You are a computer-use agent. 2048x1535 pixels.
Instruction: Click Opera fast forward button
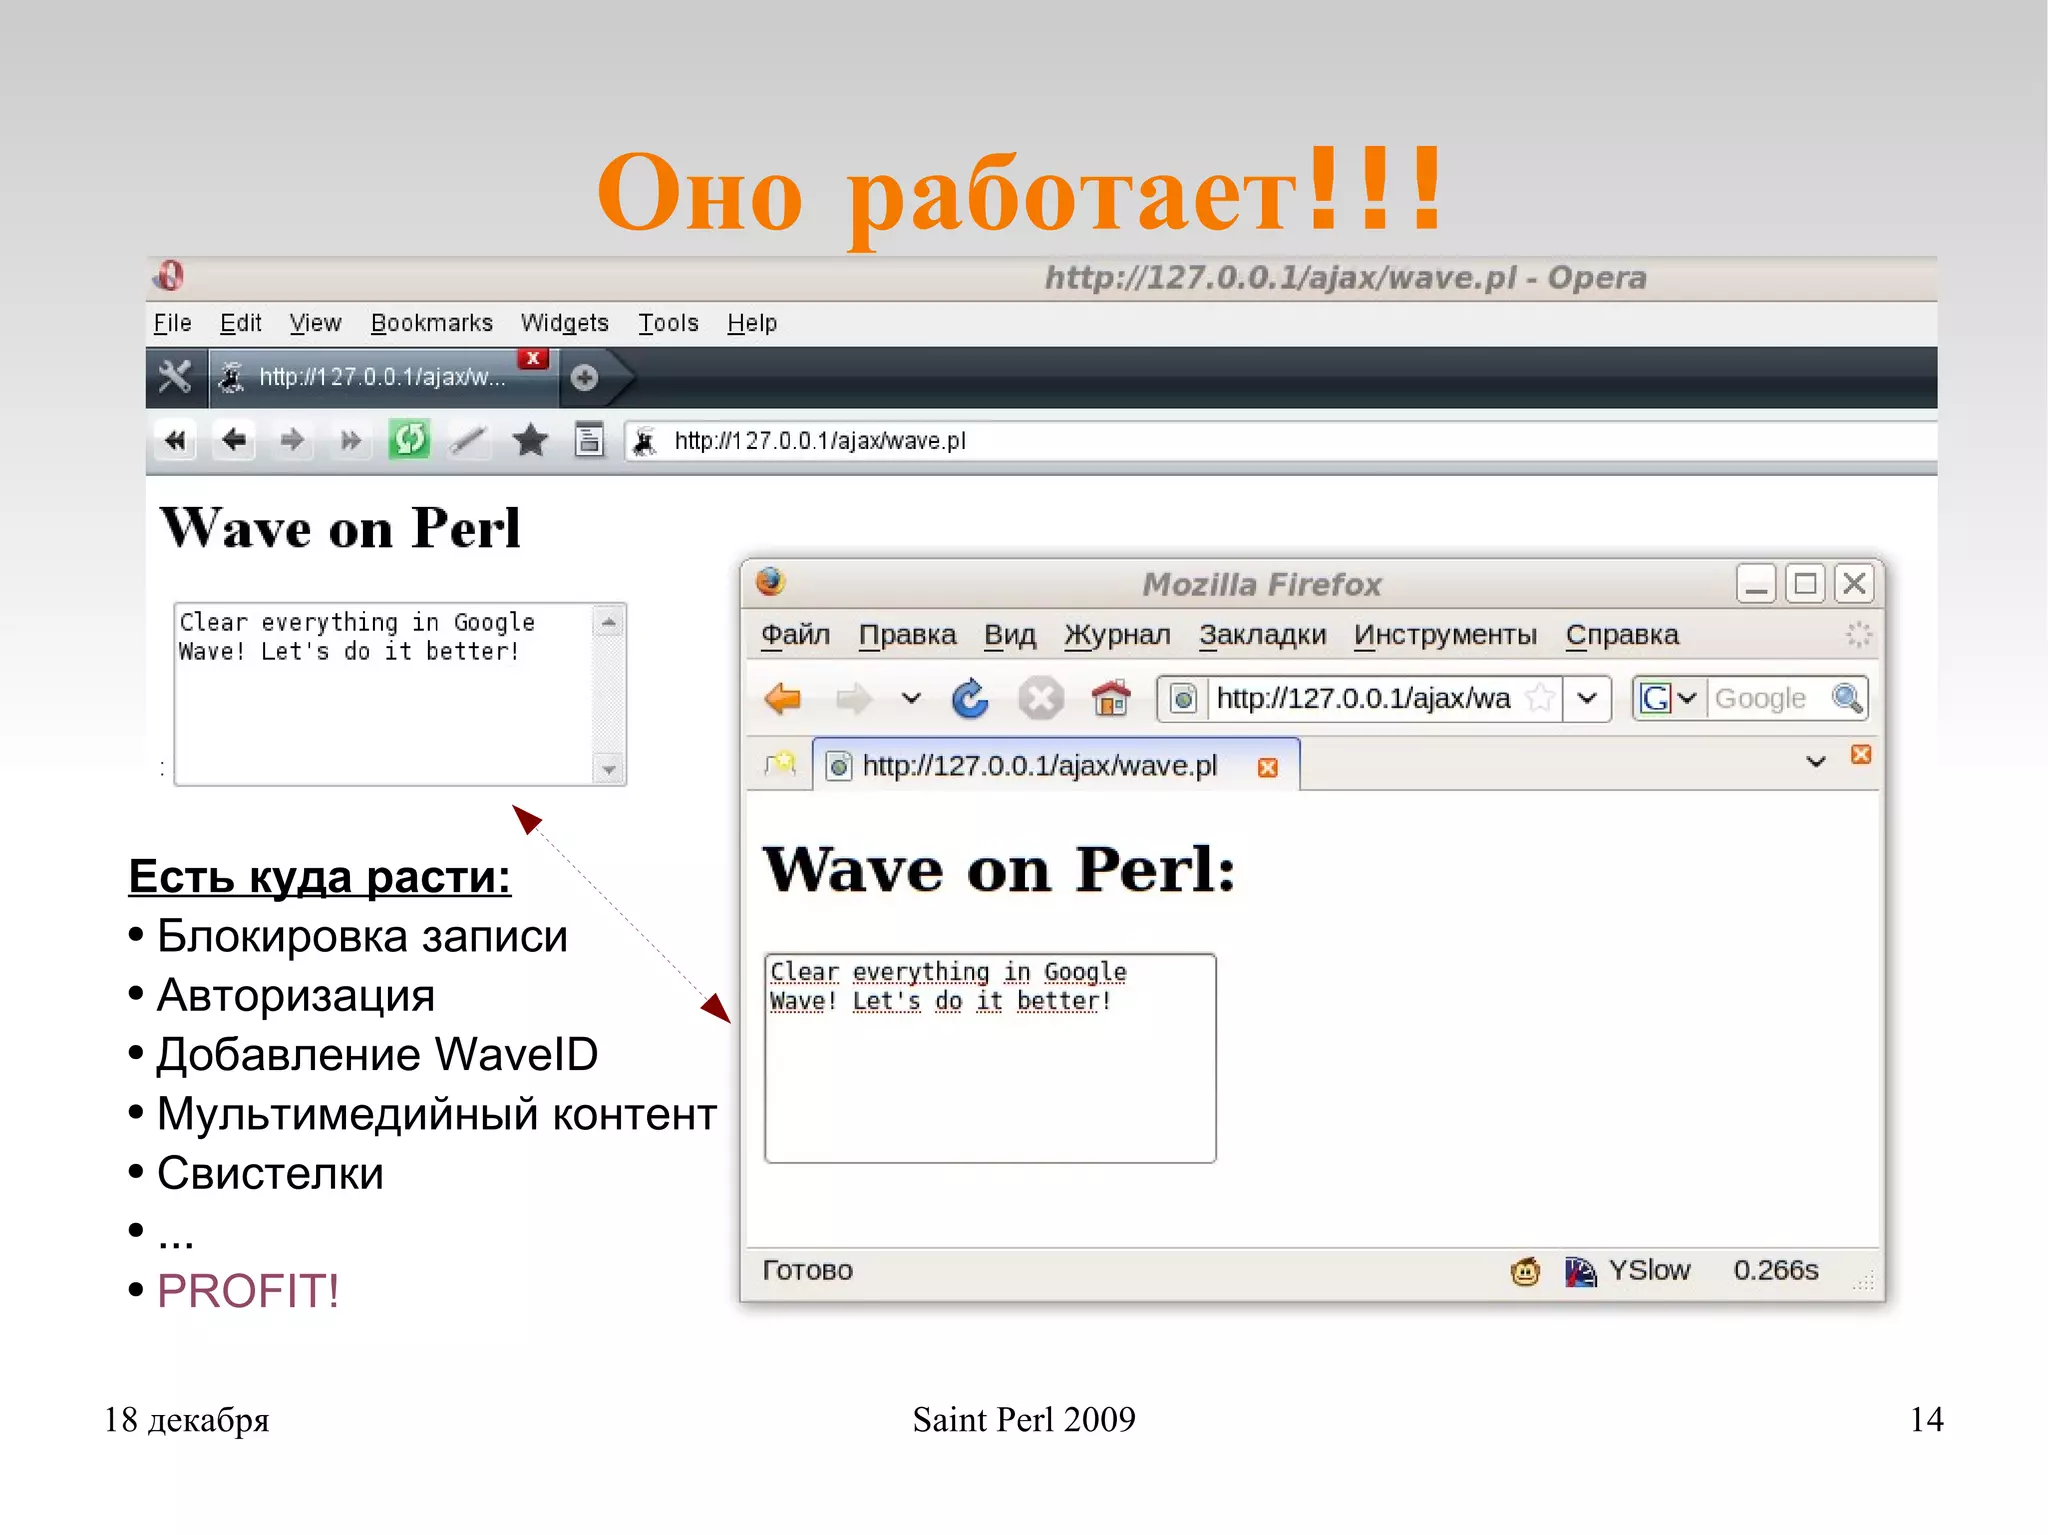tap(350, 440)
